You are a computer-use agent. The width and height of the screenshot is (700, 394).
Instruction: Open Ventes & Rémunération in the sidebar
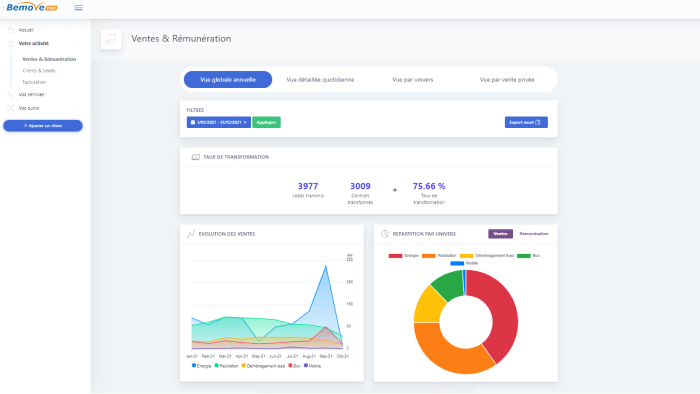(49, 59)
